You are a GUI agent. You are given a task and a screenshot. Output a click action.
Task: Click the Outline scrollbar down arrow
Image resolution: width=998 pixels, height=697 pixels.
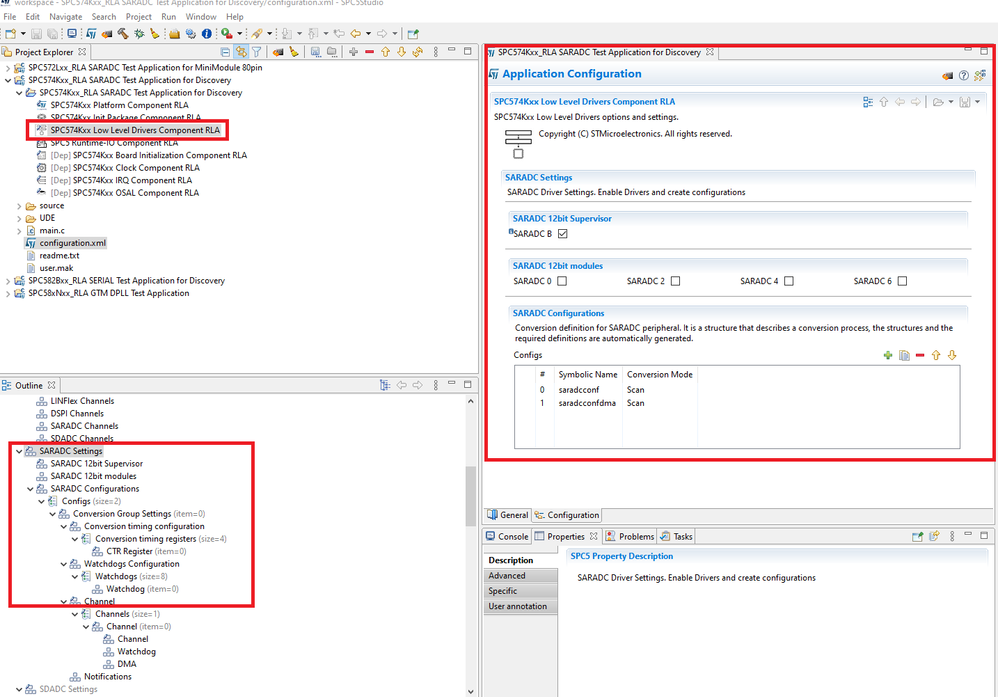(470, 692)
